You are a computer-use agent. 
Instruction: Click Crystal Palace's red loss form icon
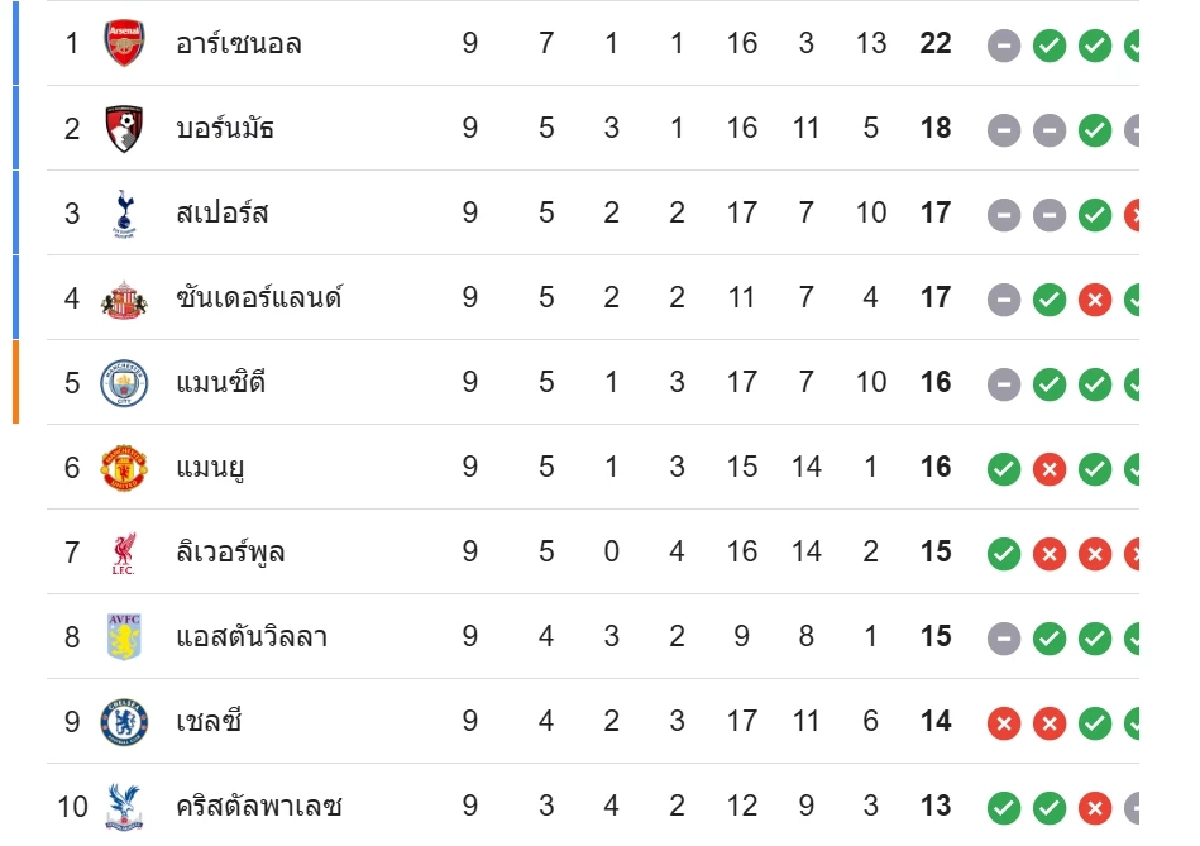(x=1095, y=806)
